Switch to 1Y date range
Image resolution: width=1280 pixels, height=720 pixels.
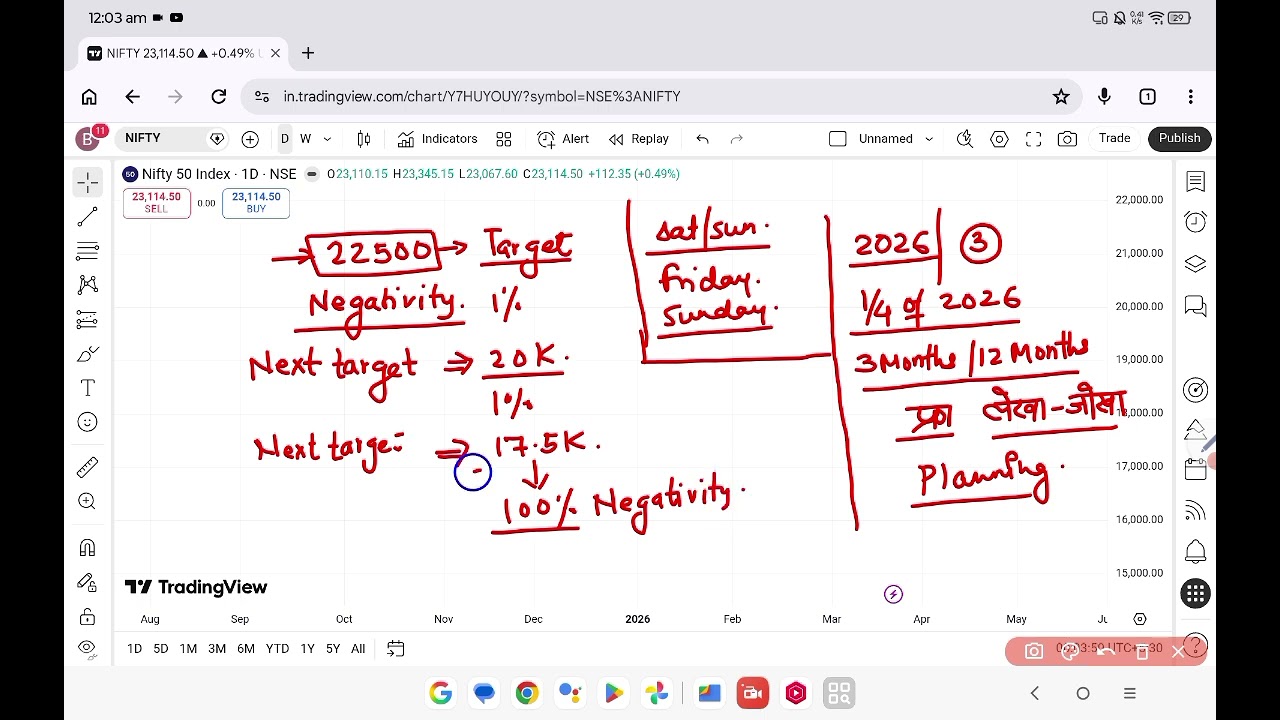pyautogui.click(x=307, y=649)
